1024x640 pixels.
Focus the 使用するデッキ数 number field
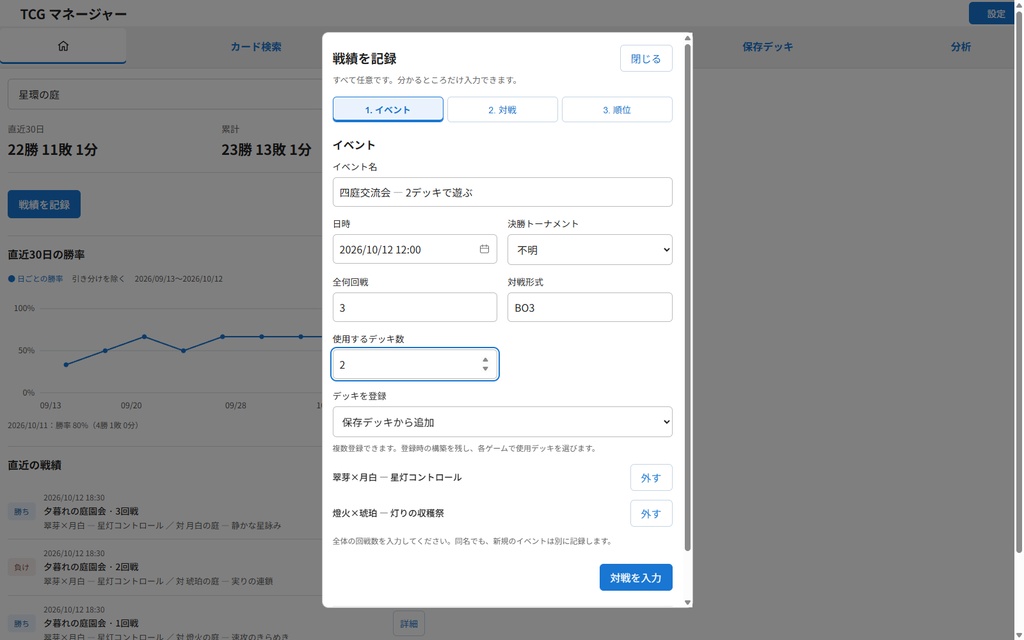click(x=415, y=364)
